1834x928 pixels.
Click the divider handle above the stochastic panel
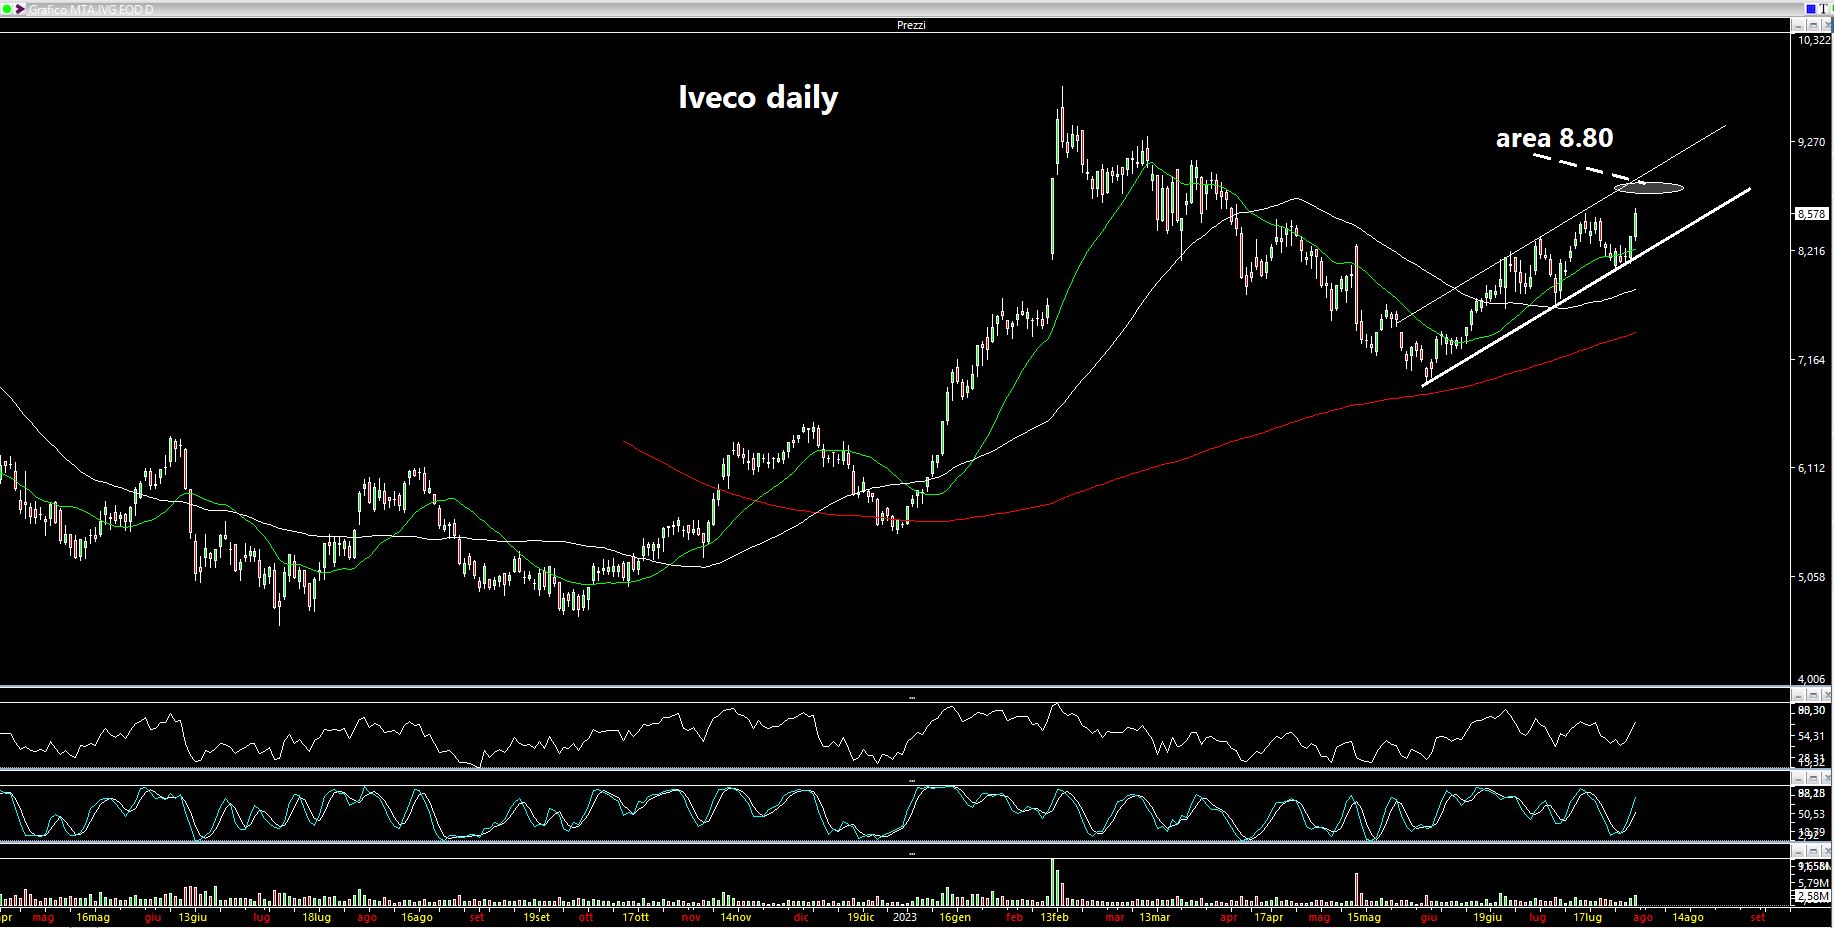pos(911,779)
